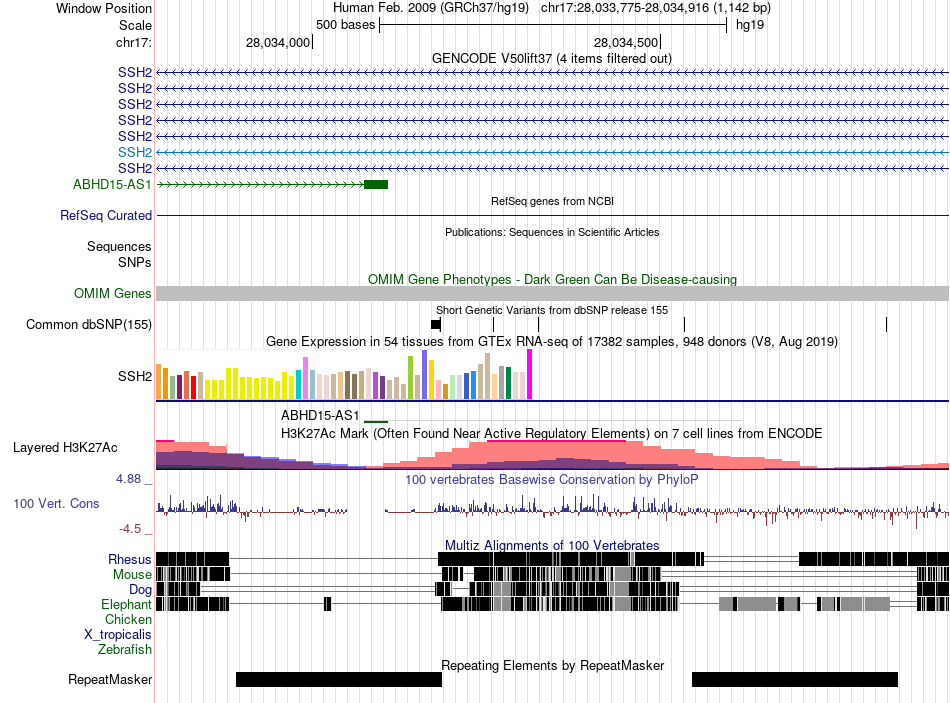Open RefSeq genes from NCBI title

tap(552, 201)
